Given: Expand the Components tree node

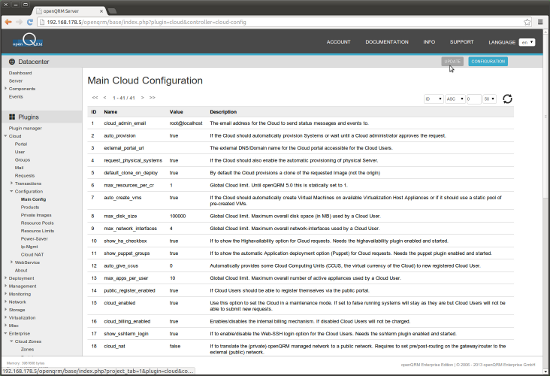Looking at the screenshot, I should point(6,88).
